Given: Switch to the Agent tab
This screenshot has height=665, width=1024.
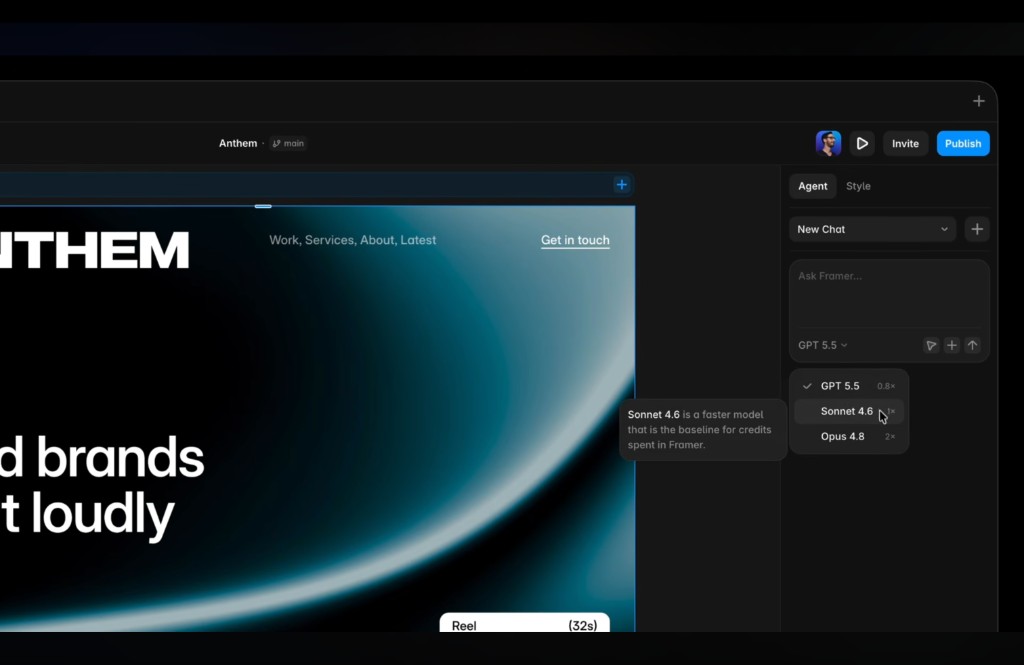Looking at the screenshot, I should point(812,186).
